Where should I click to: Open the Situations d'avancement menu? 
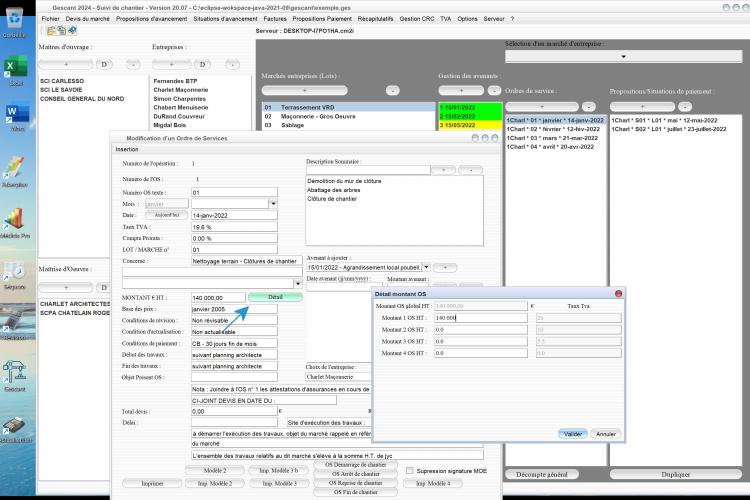point(225,19)
